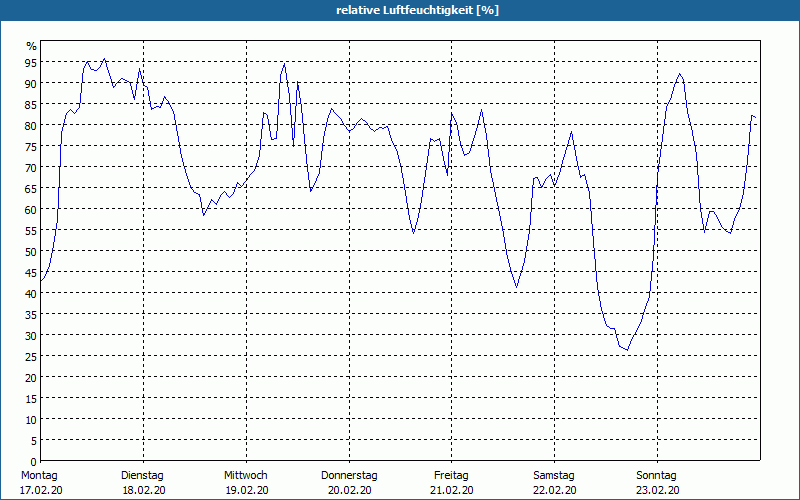
Task: Click the 70 value on y-axis
Action: [x=31, y=167]
